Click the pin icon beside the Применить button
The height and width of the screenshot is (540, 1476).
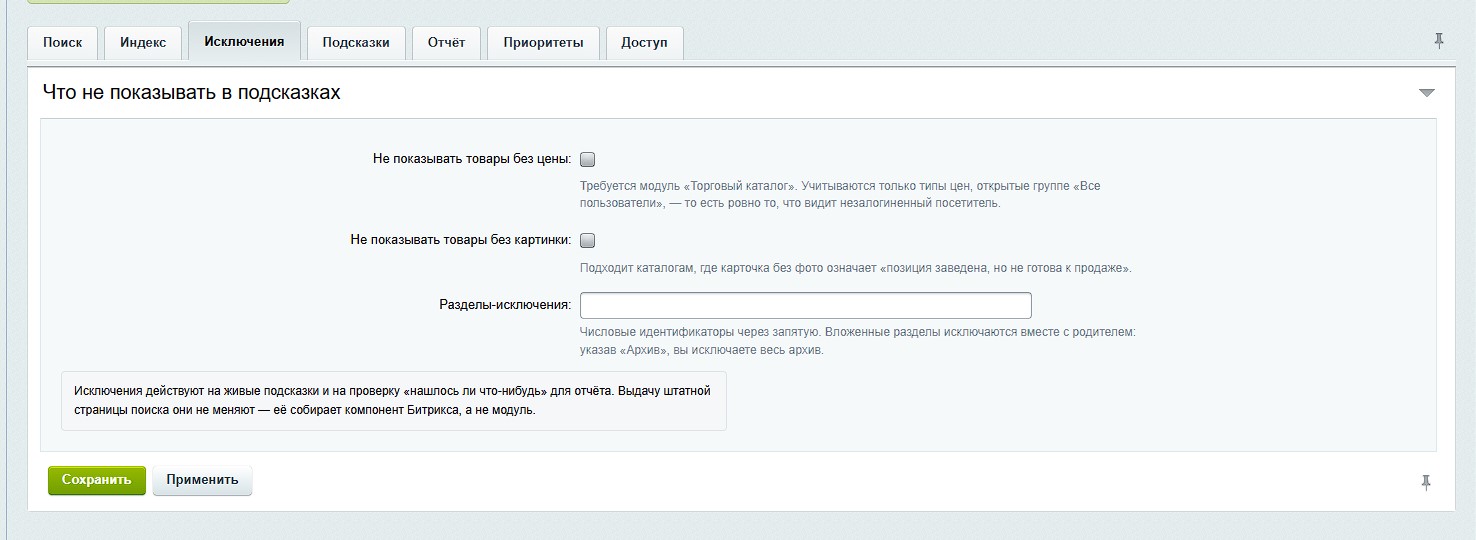pyautogui.click(x=1426, y=483)
